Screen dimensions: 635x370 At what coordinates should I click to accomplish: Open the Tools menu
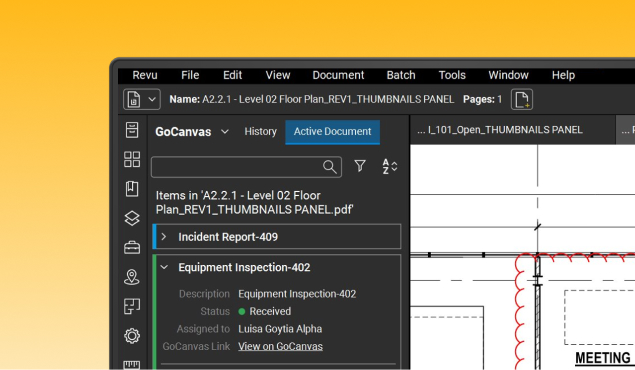tap(452, 75)
